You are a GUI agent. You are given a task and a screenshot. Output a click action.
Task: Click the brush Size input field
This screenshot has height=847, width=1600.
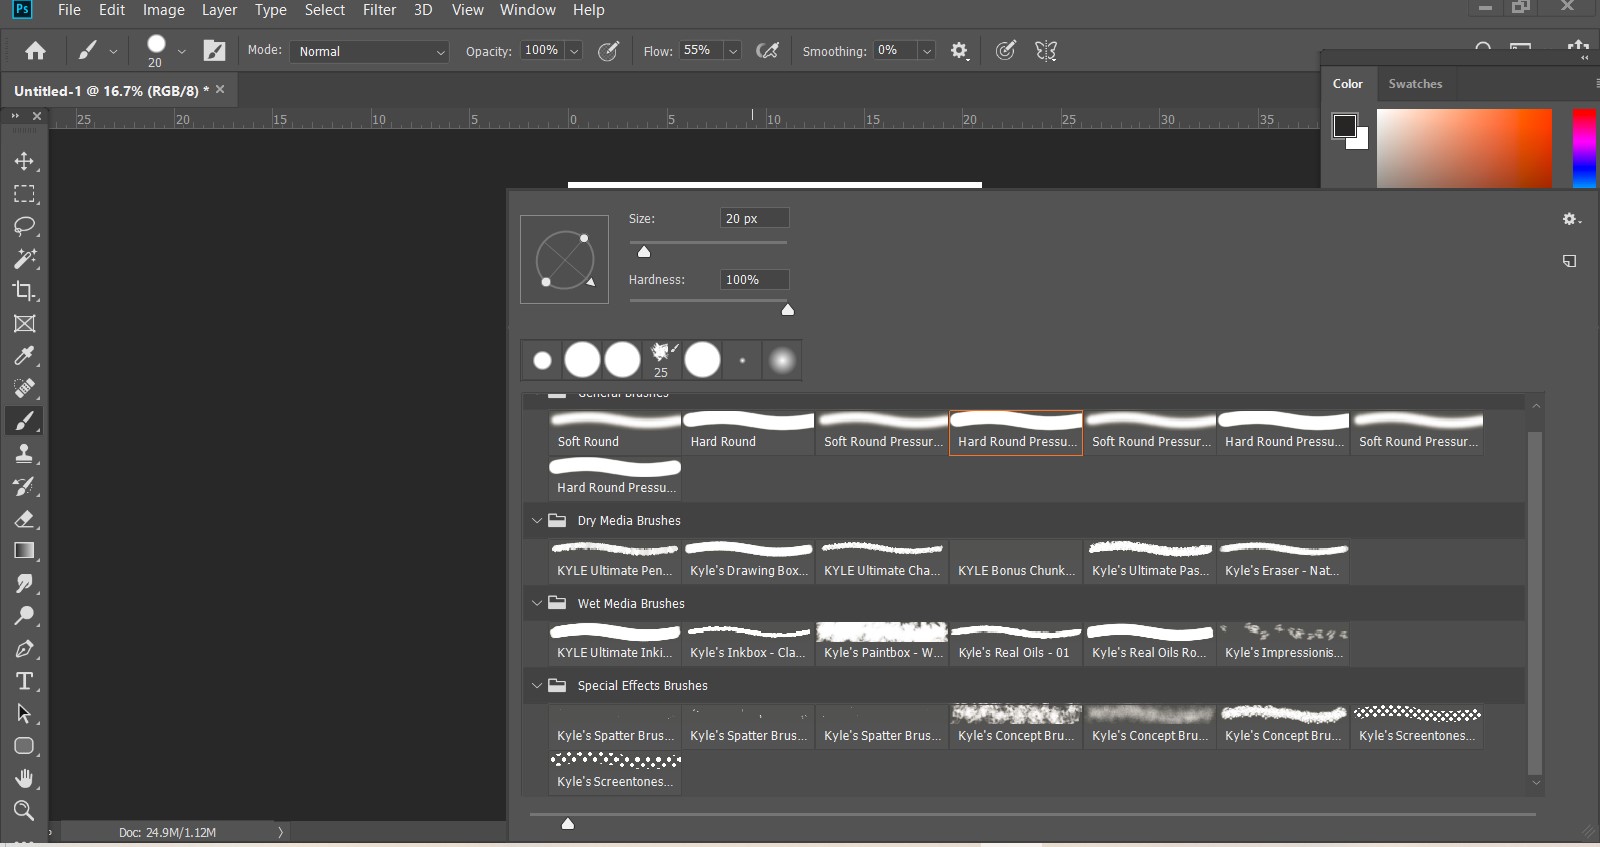[754, 218]
